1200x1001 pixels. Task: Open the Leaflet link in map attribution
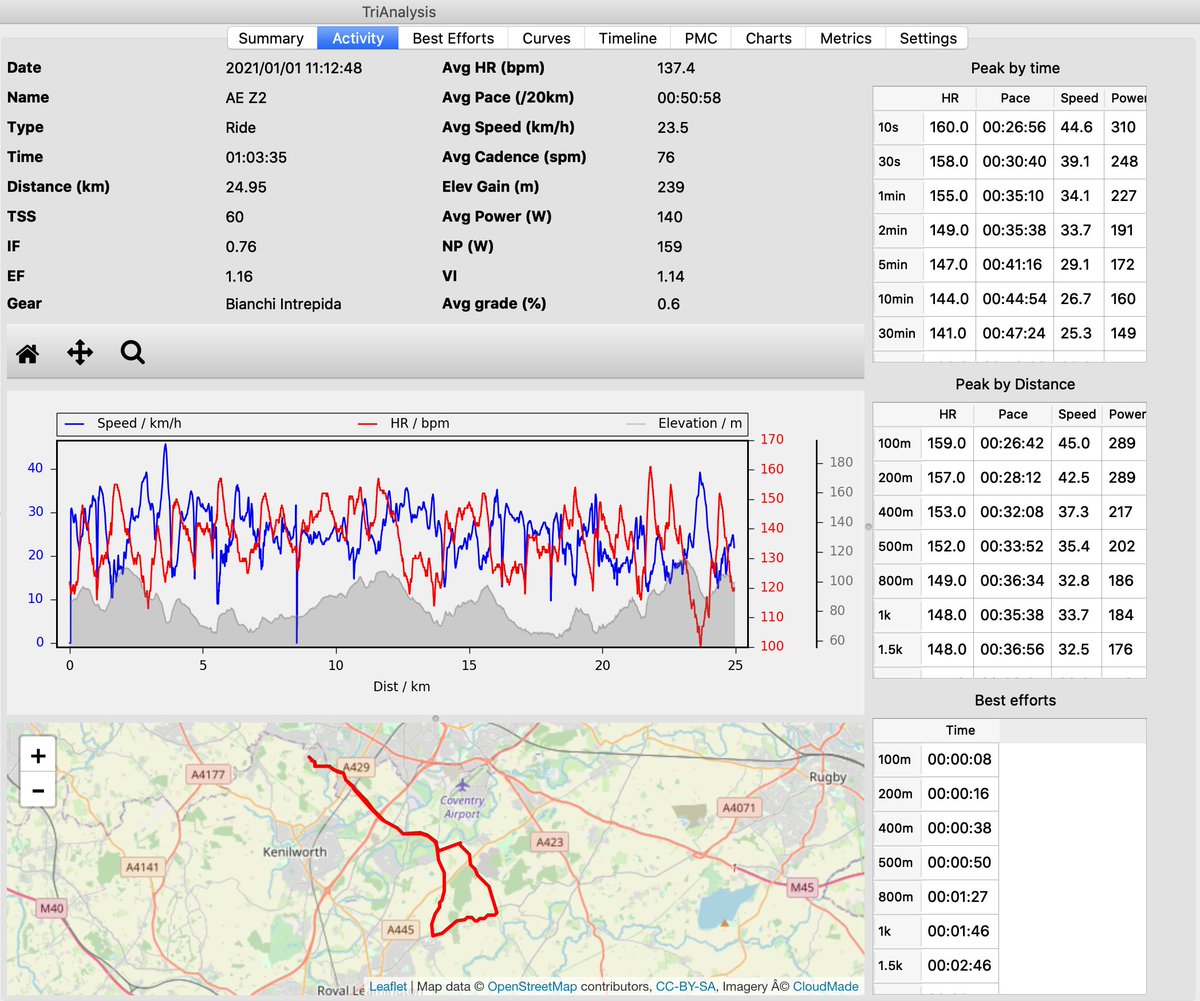pos(388,987)
